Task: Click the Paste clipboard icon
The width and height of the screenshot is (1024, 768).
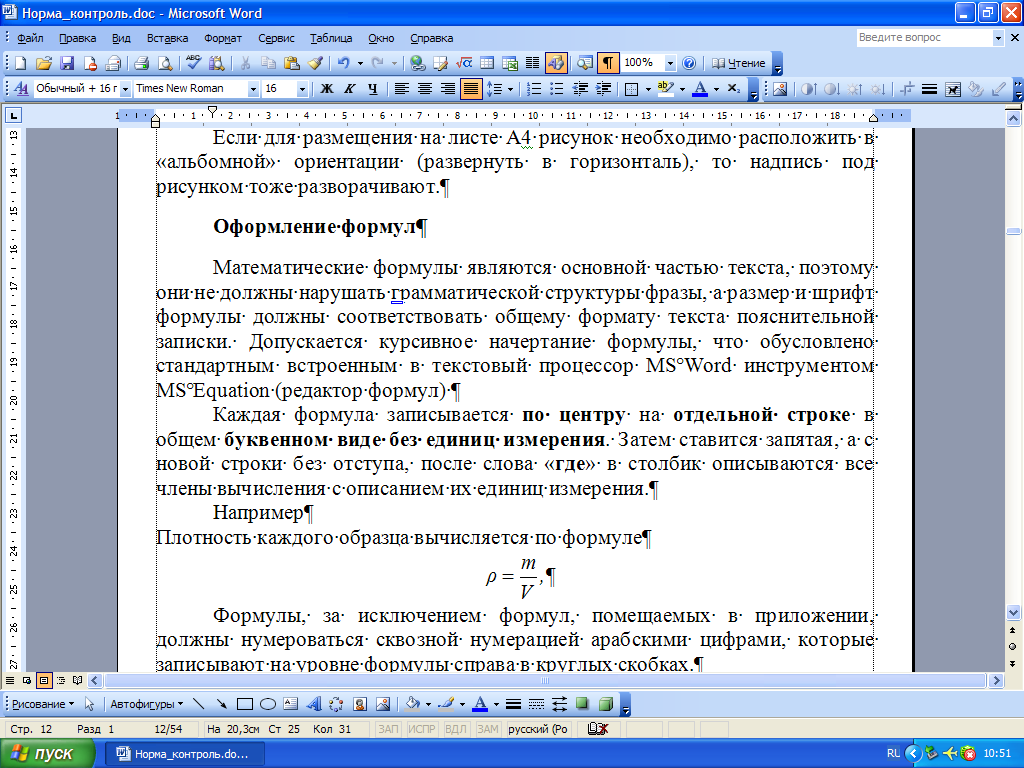Action: click(292, 63)
